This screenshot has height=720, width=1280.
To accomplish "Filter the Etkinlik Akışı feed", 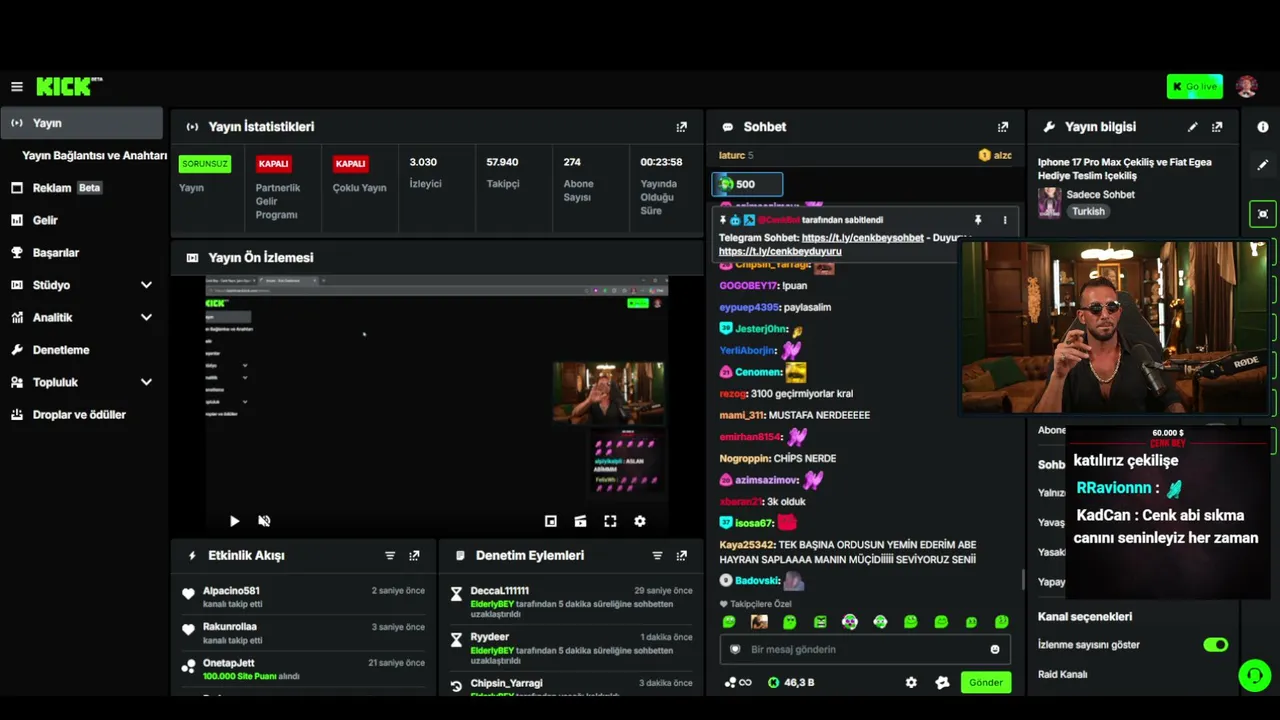I will (390, 555).
